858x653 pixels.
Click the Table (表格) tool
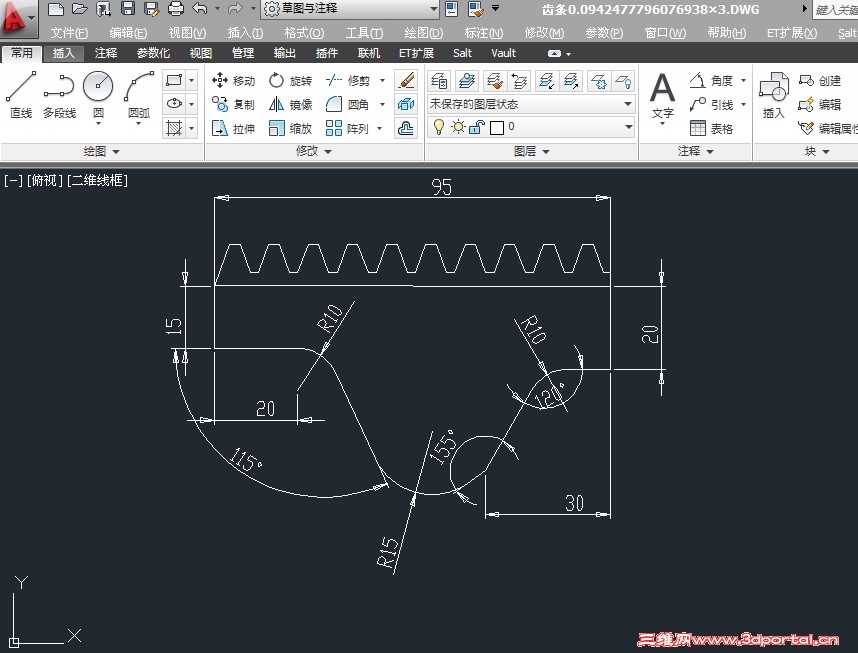click(x=711, y=128)
